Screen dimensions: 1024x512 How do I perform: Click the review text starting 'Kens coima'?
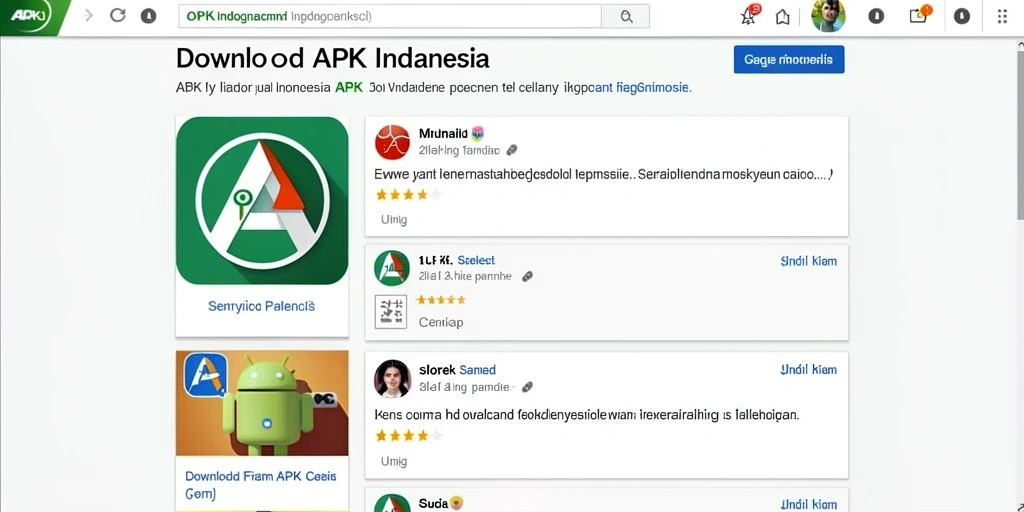(587, 415)
